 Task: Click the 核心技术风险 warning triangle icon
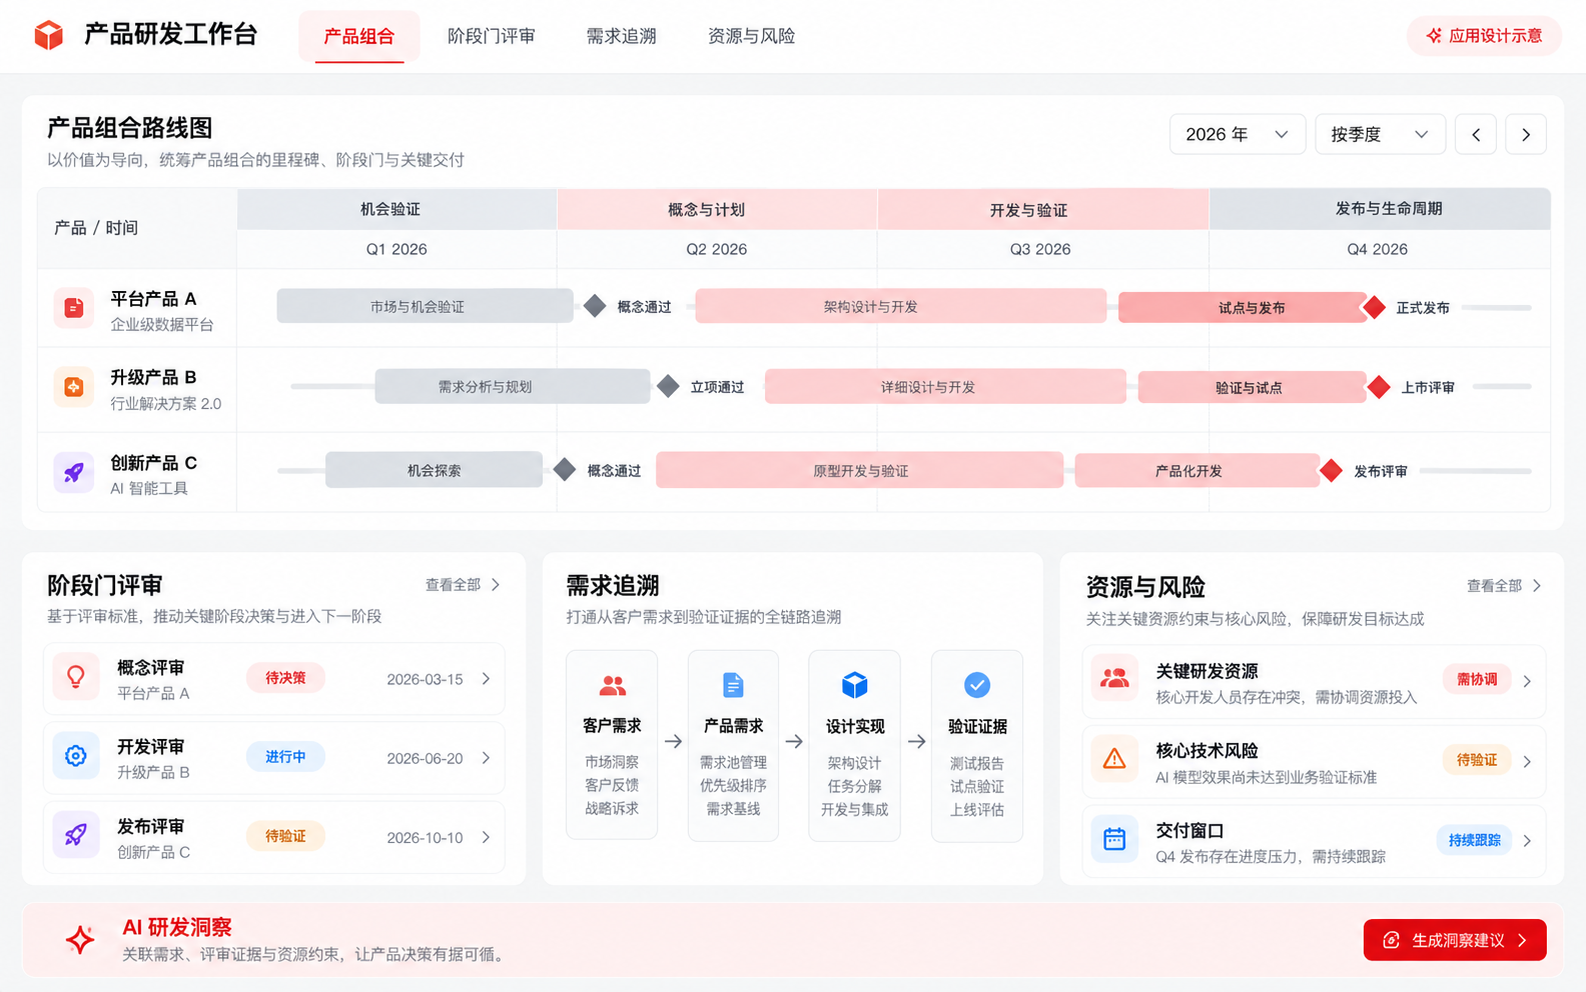[1114, 759]
